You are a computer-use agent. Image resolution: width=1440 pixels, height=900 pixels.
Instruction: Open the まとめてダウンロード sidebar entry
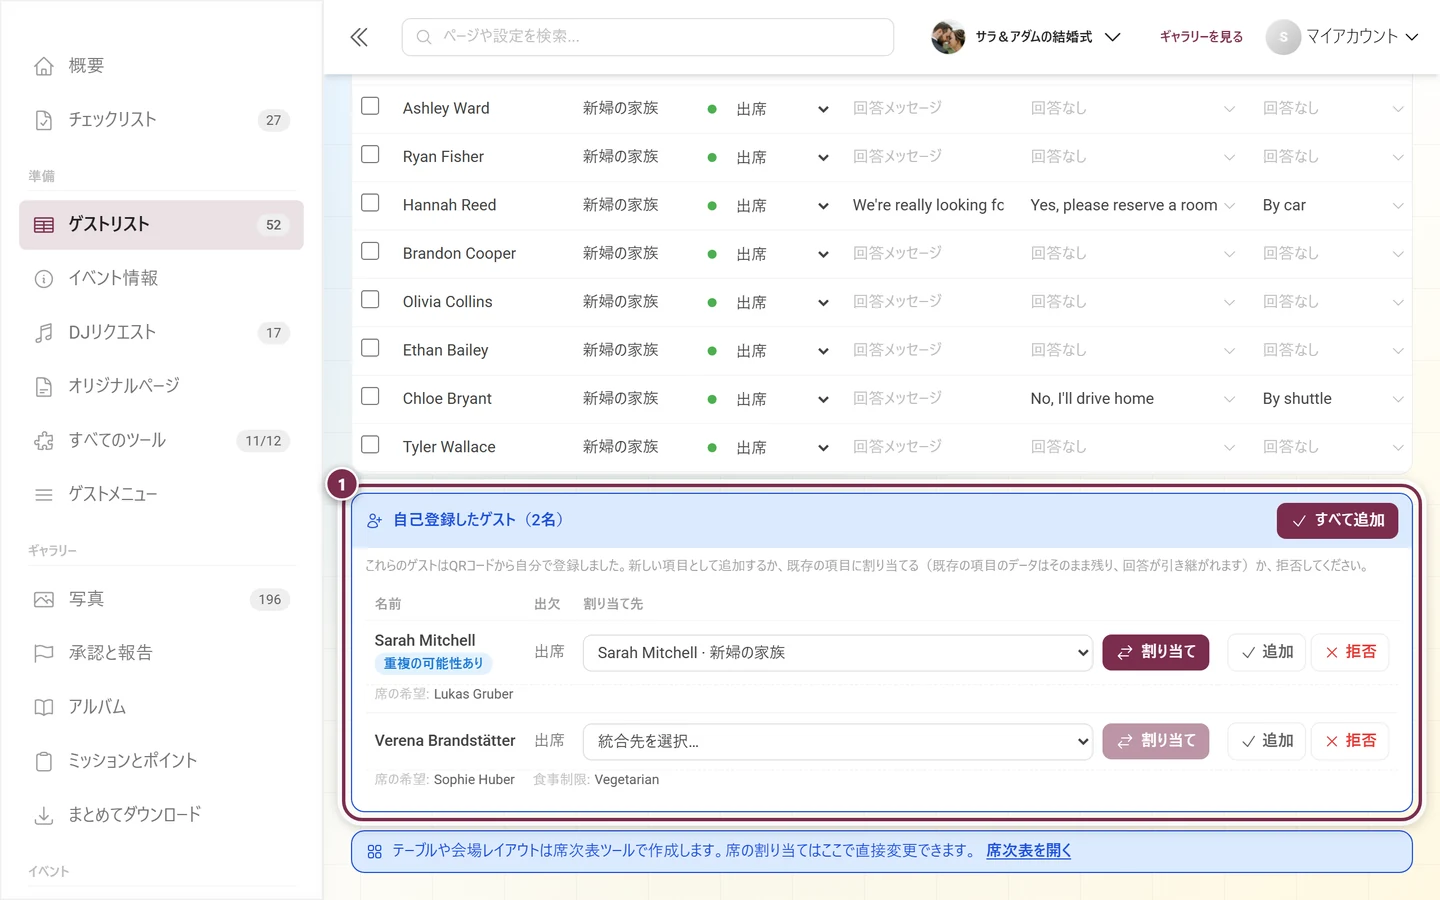coord(161,816)
